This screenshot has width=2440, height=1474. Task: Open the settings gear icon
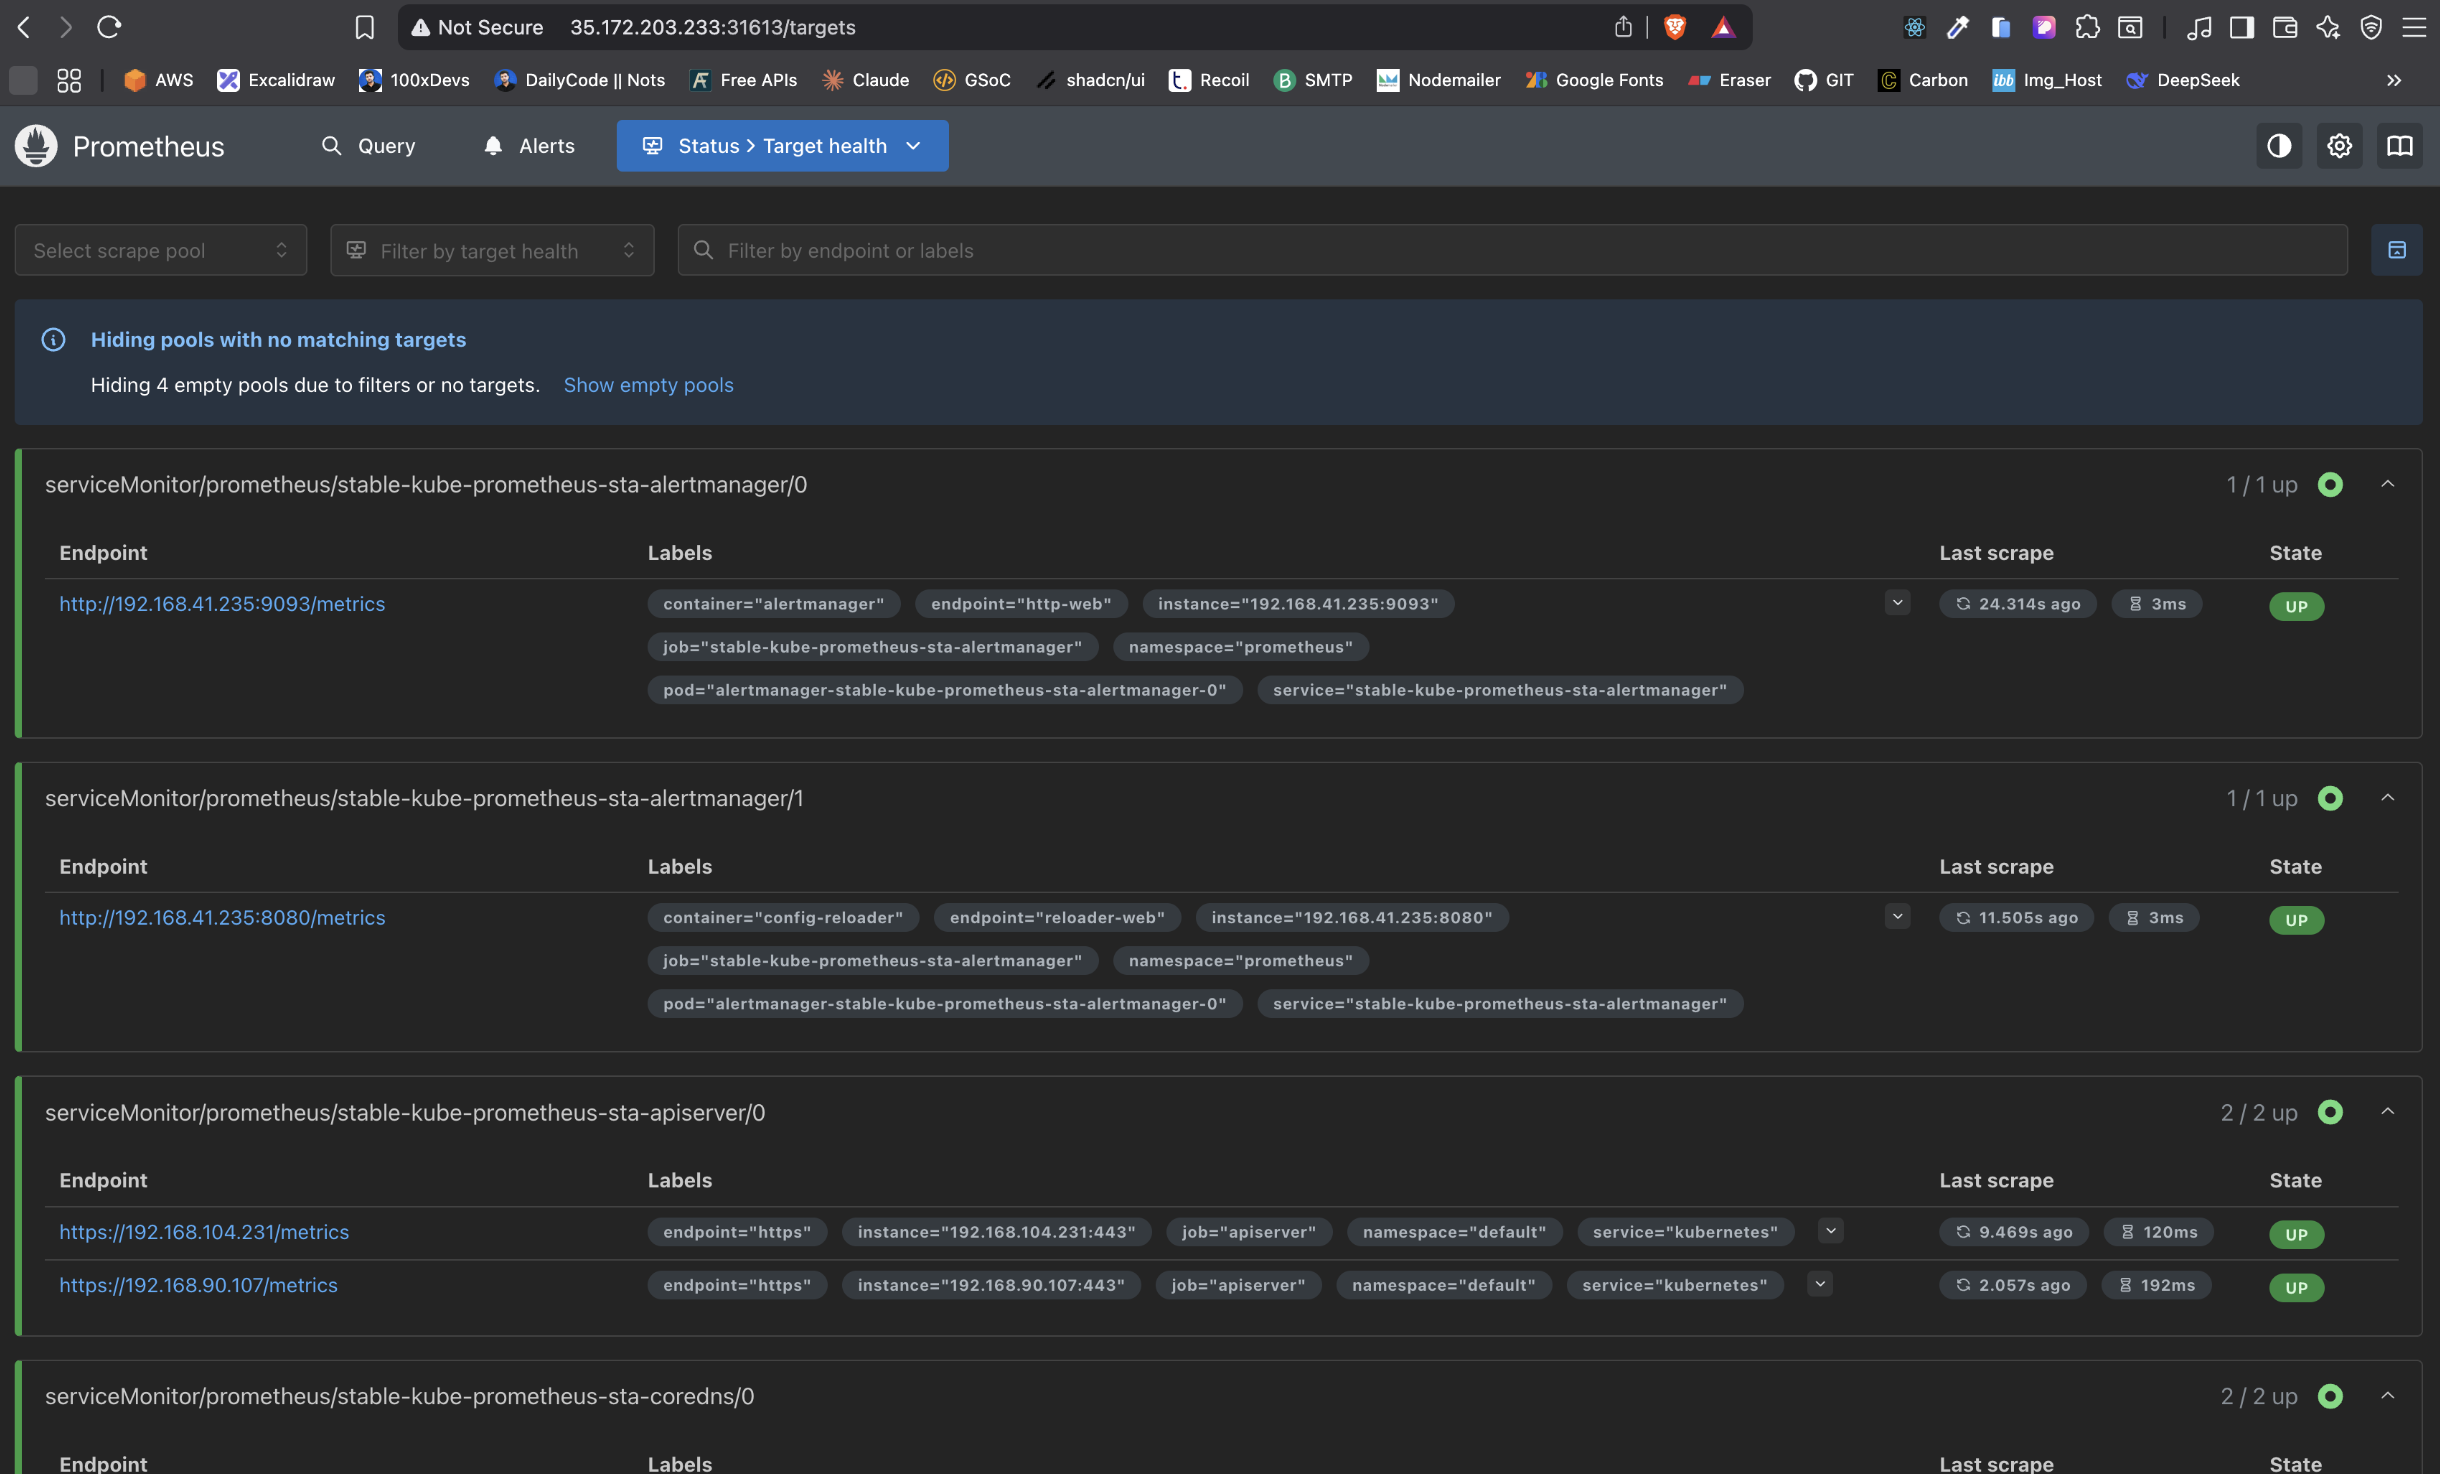[2339, 146]
